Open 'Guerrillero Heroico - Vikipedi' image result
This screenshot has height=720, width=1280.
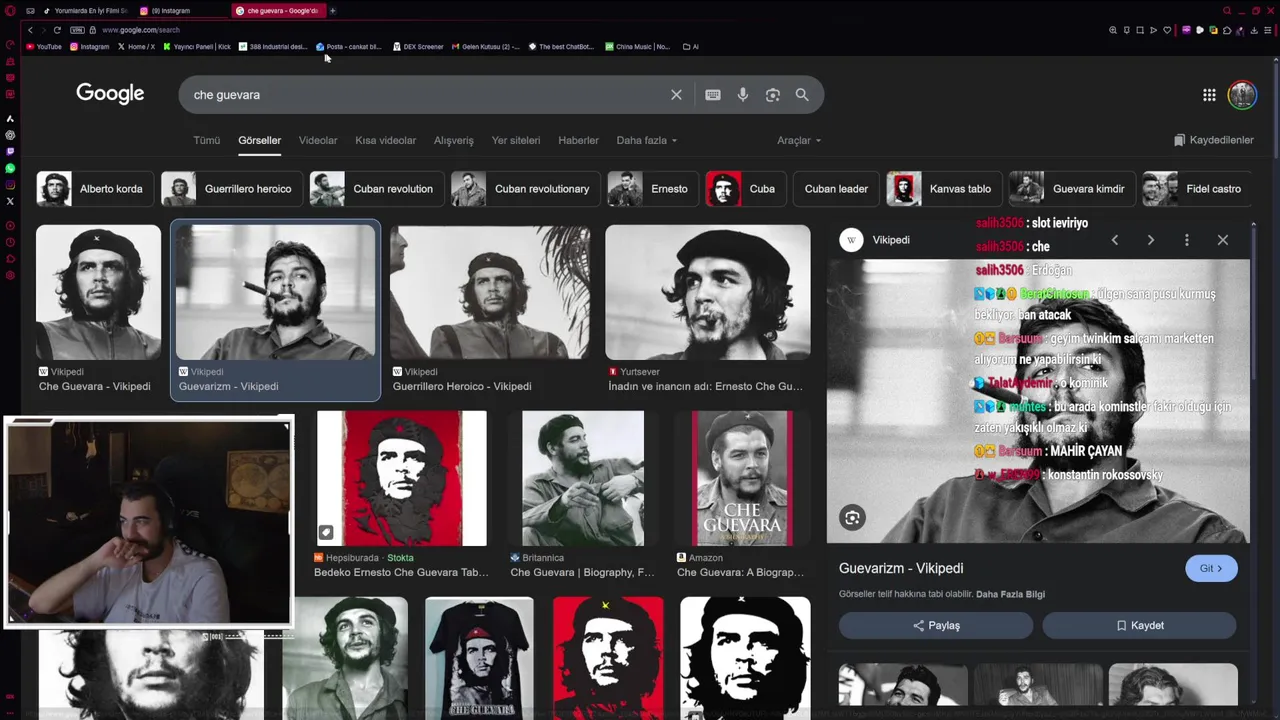(490, 309)
